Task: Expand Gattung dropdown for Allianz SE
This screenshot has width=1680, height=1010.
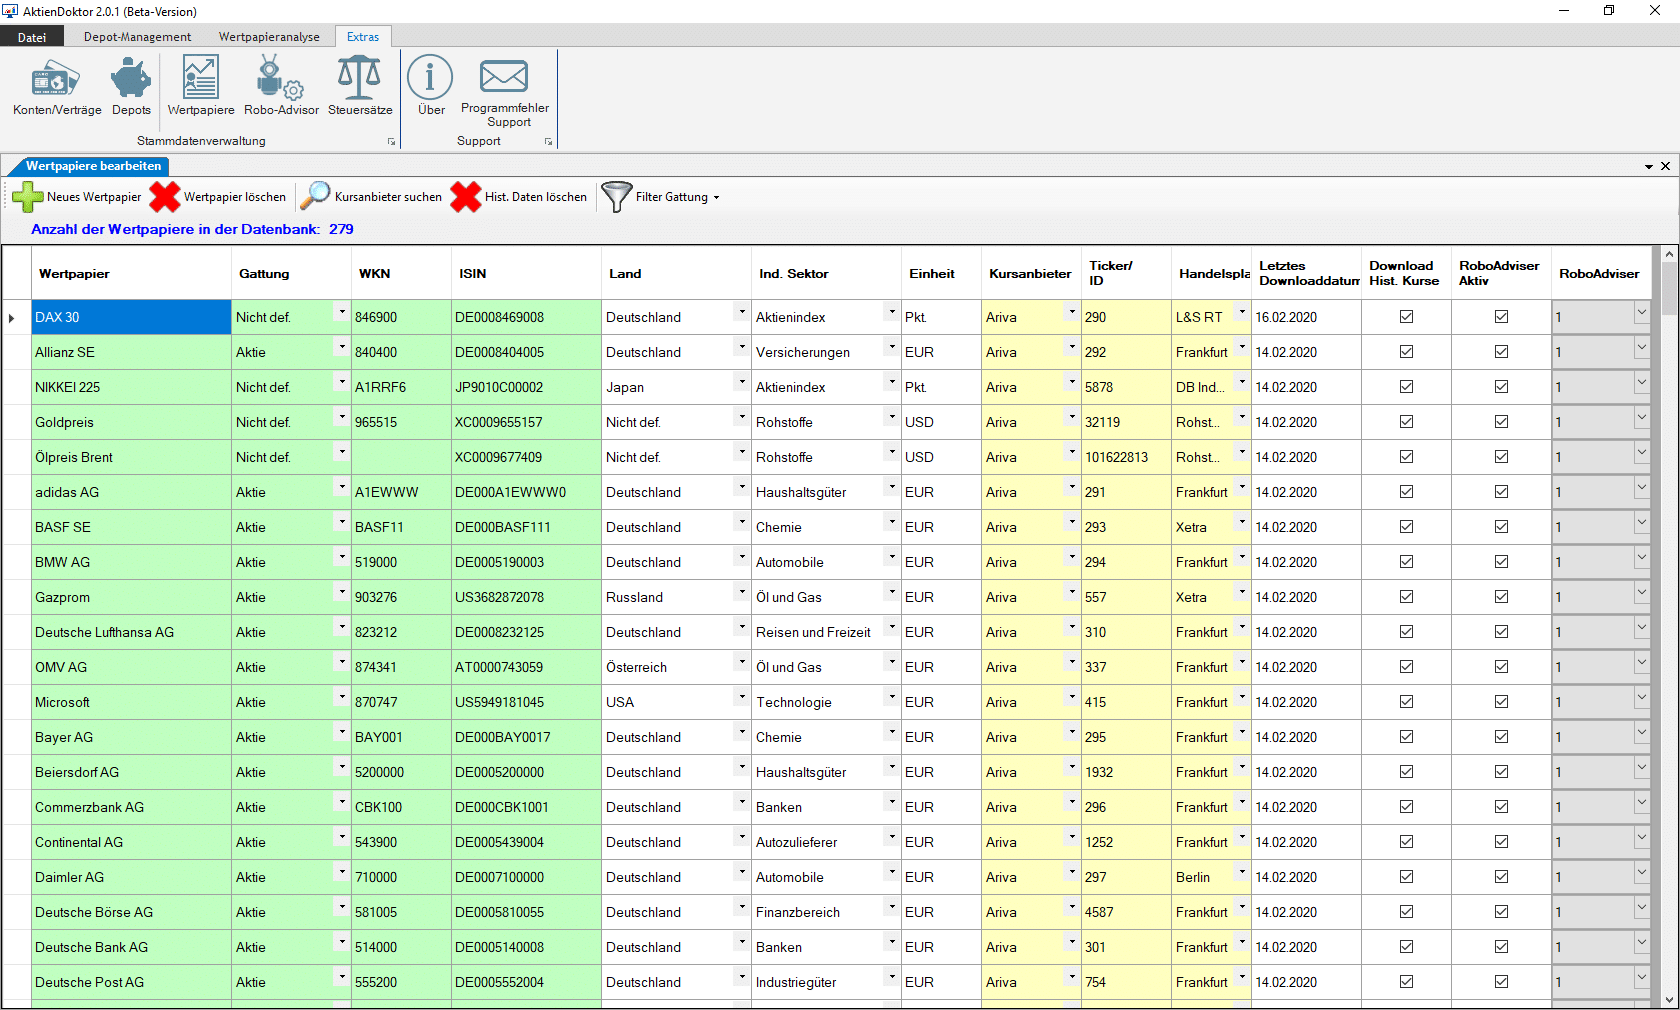Action: point(342,347)
